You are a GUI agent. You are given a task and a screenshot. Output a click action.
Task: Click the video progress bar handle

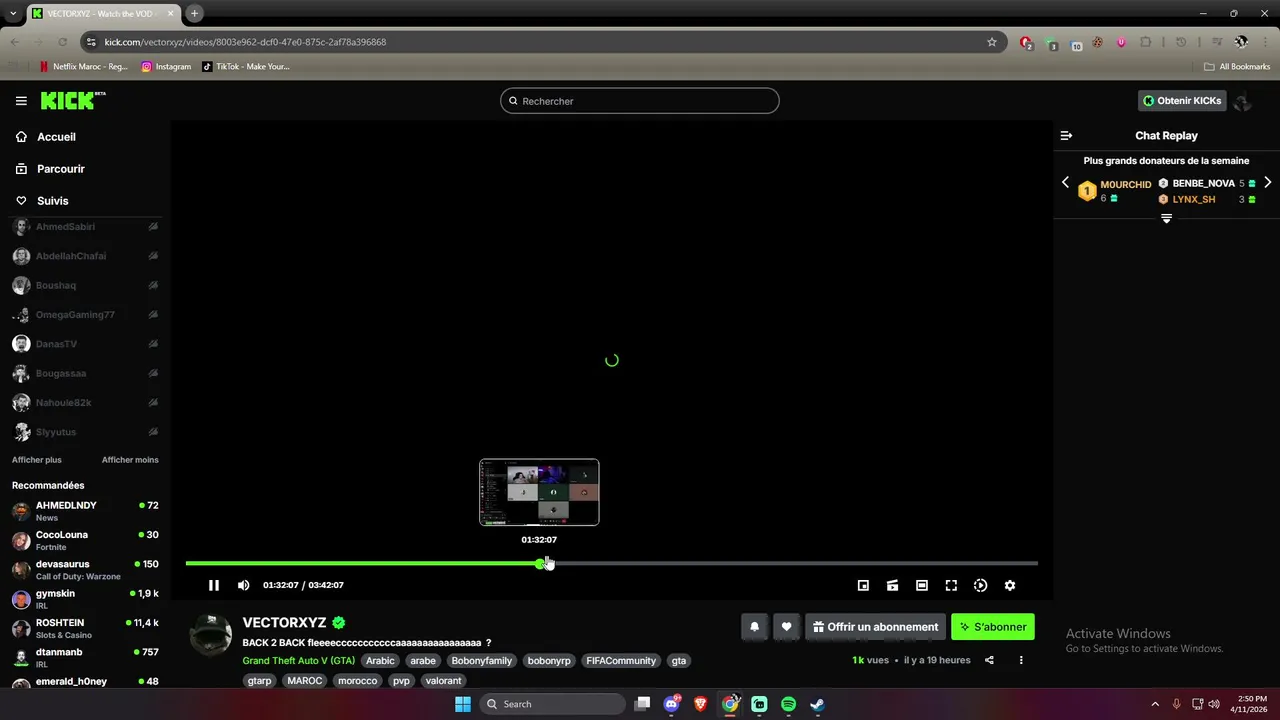[541, 564]
